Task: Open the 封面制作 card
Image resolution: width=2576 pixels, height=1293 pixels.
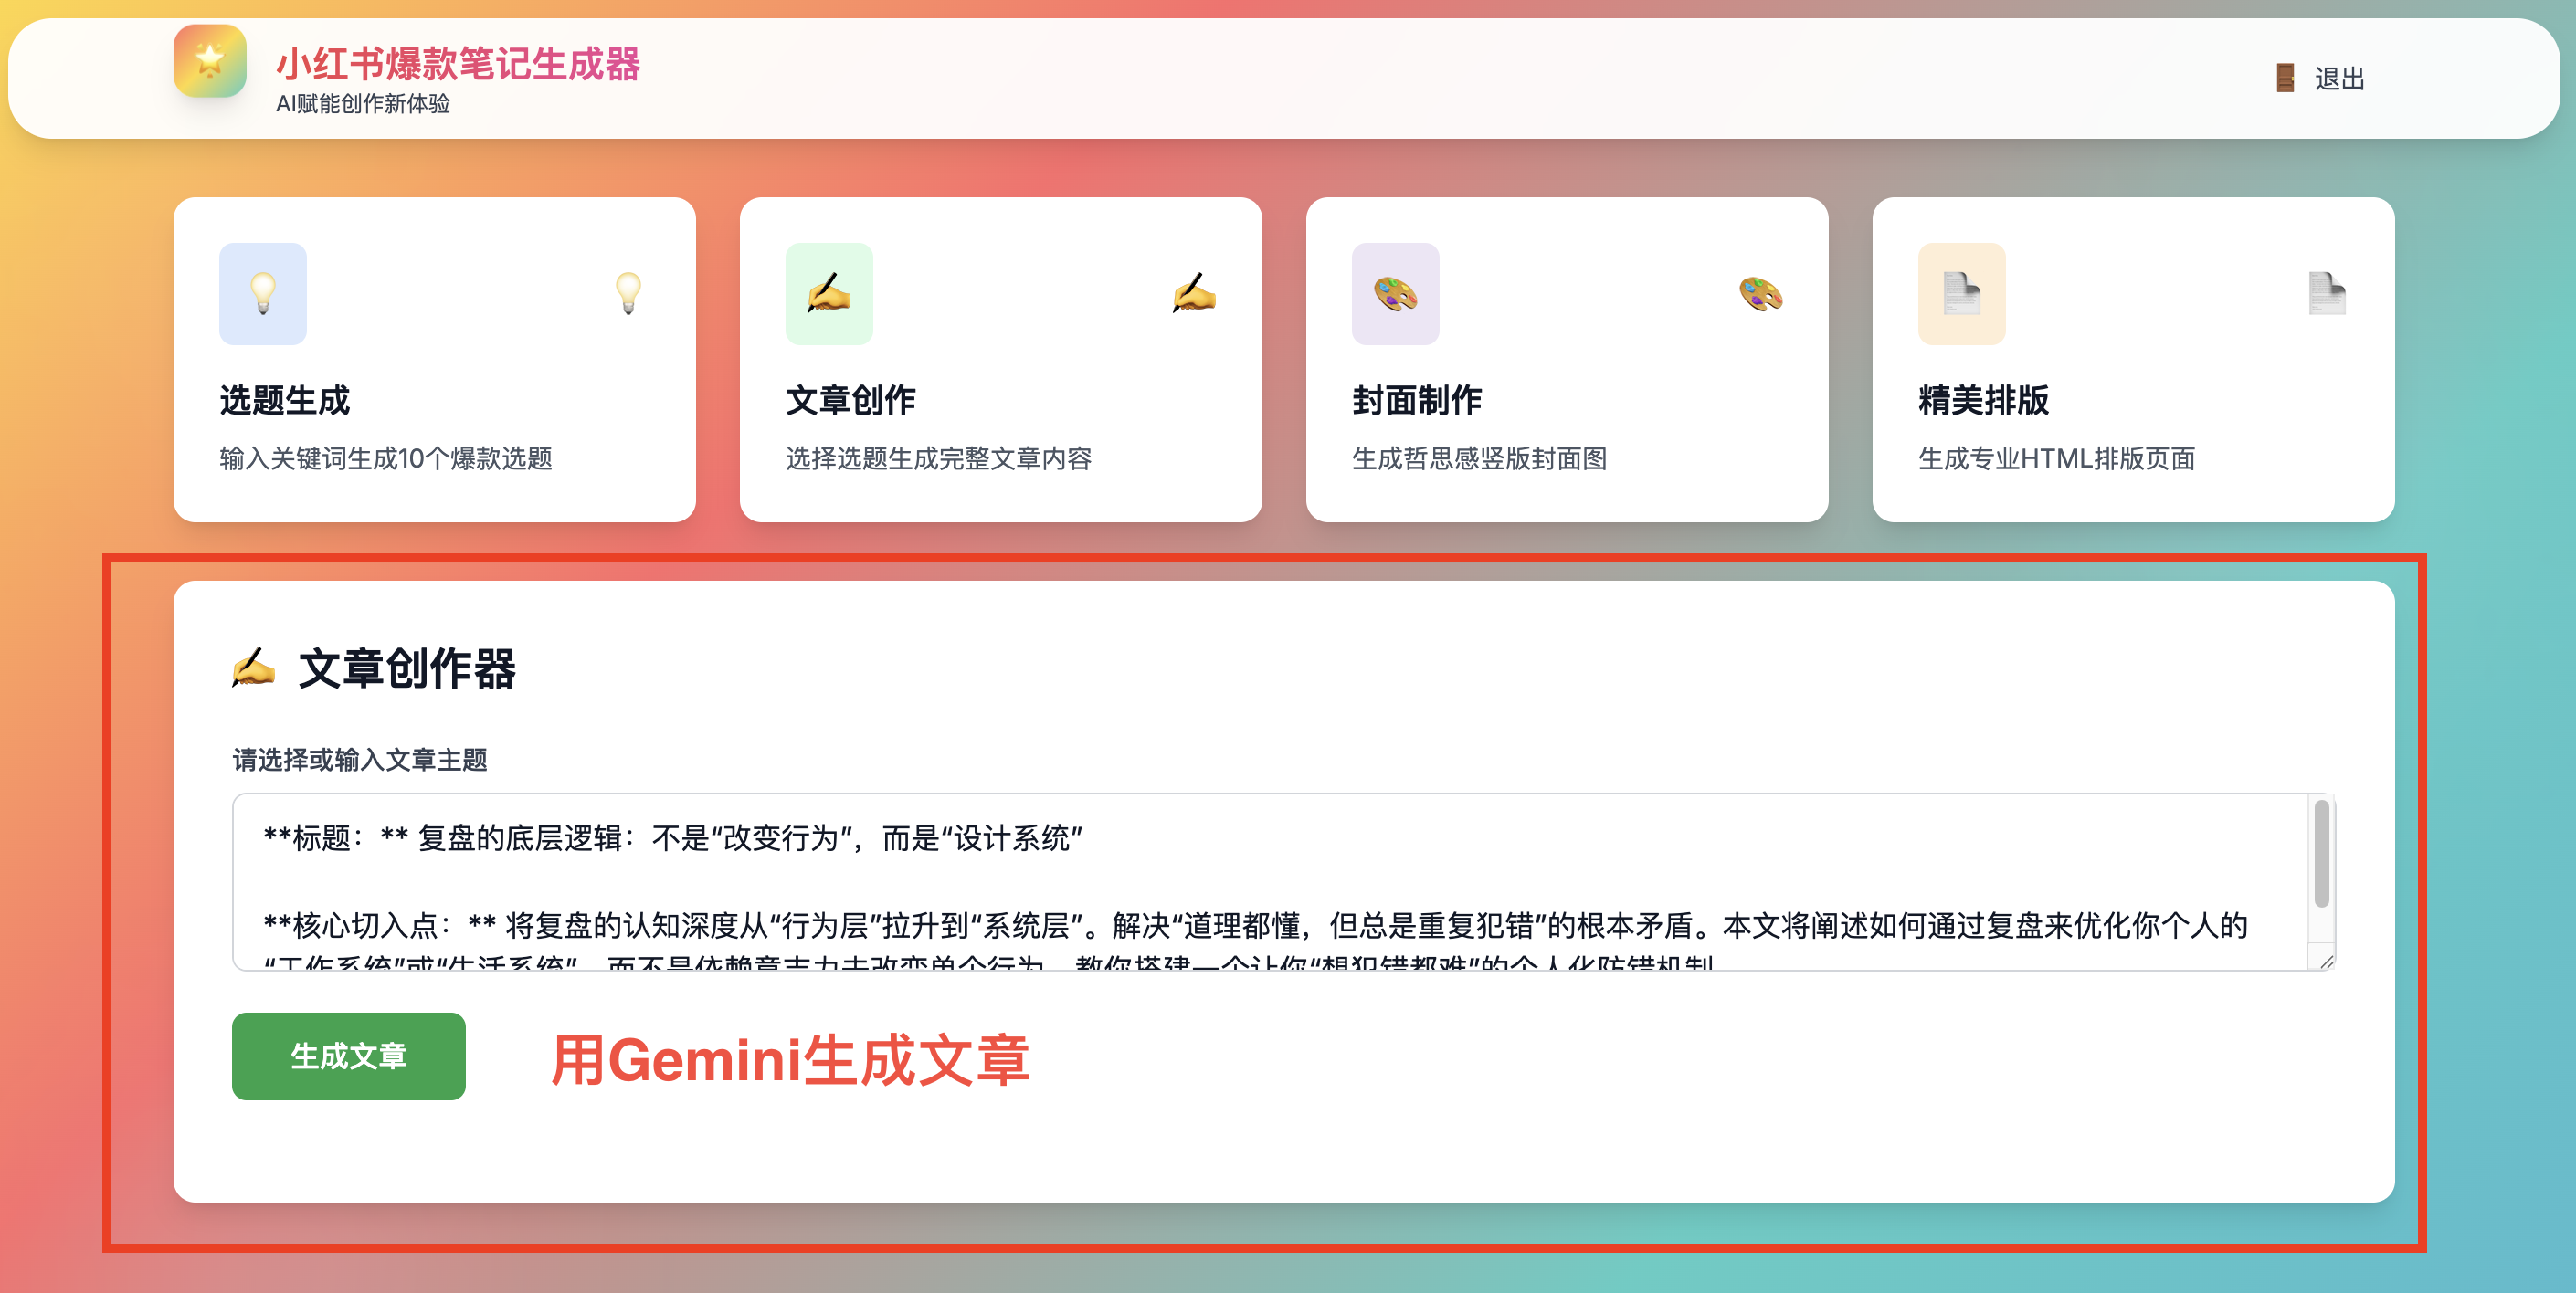Action: 1566,359
